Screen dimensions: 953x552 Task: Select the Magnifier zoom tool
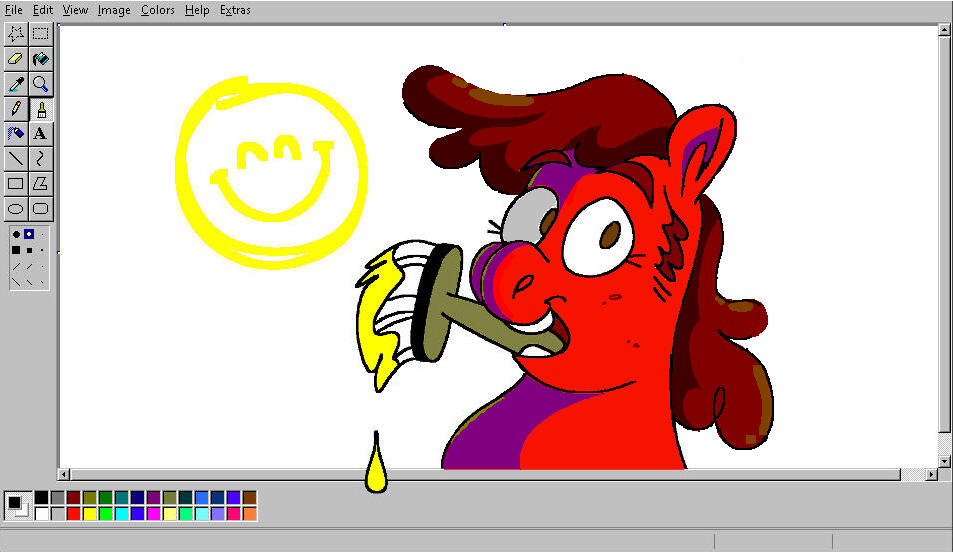[41, 83]
